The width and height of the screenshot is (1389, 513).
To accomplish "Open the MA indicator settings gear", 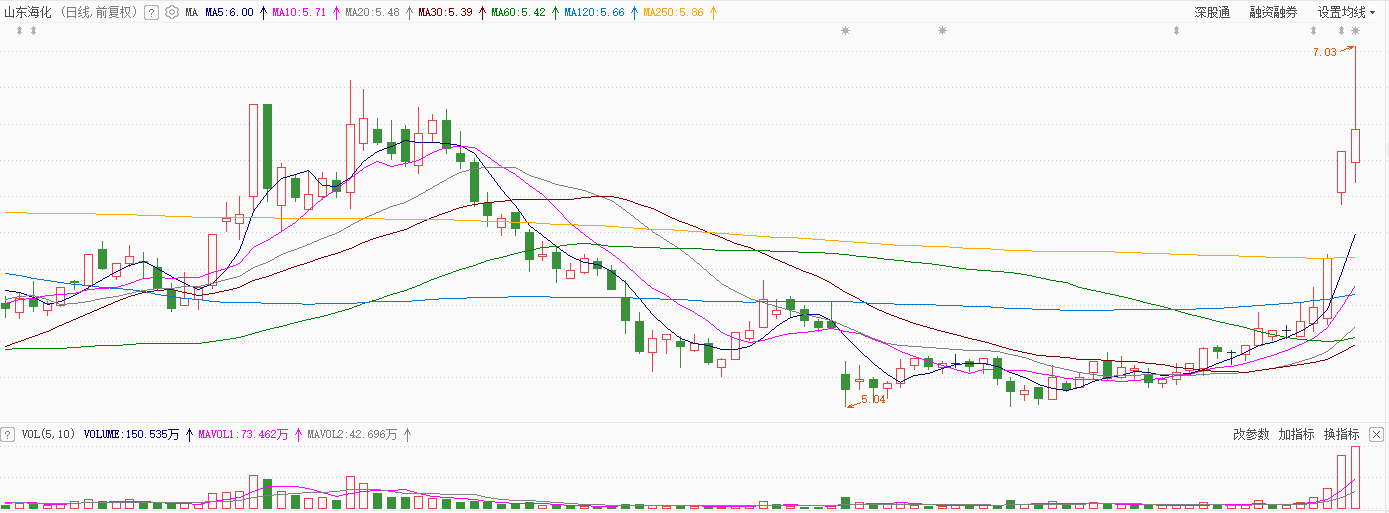I will tap(171, 13).
